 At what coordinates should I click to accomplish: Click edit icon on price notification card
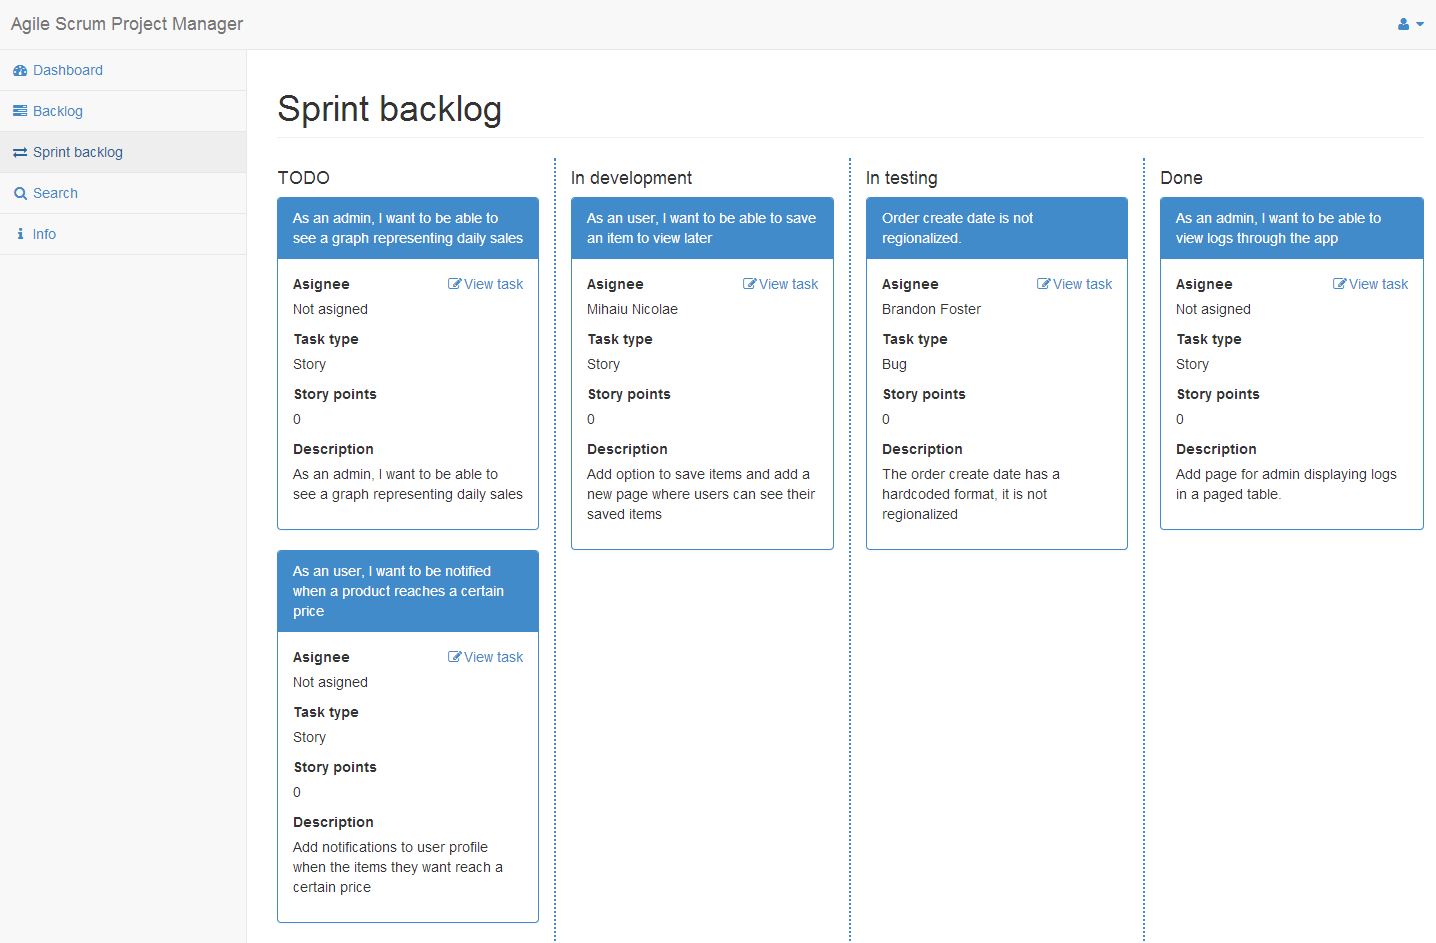(x=455, y=657)
